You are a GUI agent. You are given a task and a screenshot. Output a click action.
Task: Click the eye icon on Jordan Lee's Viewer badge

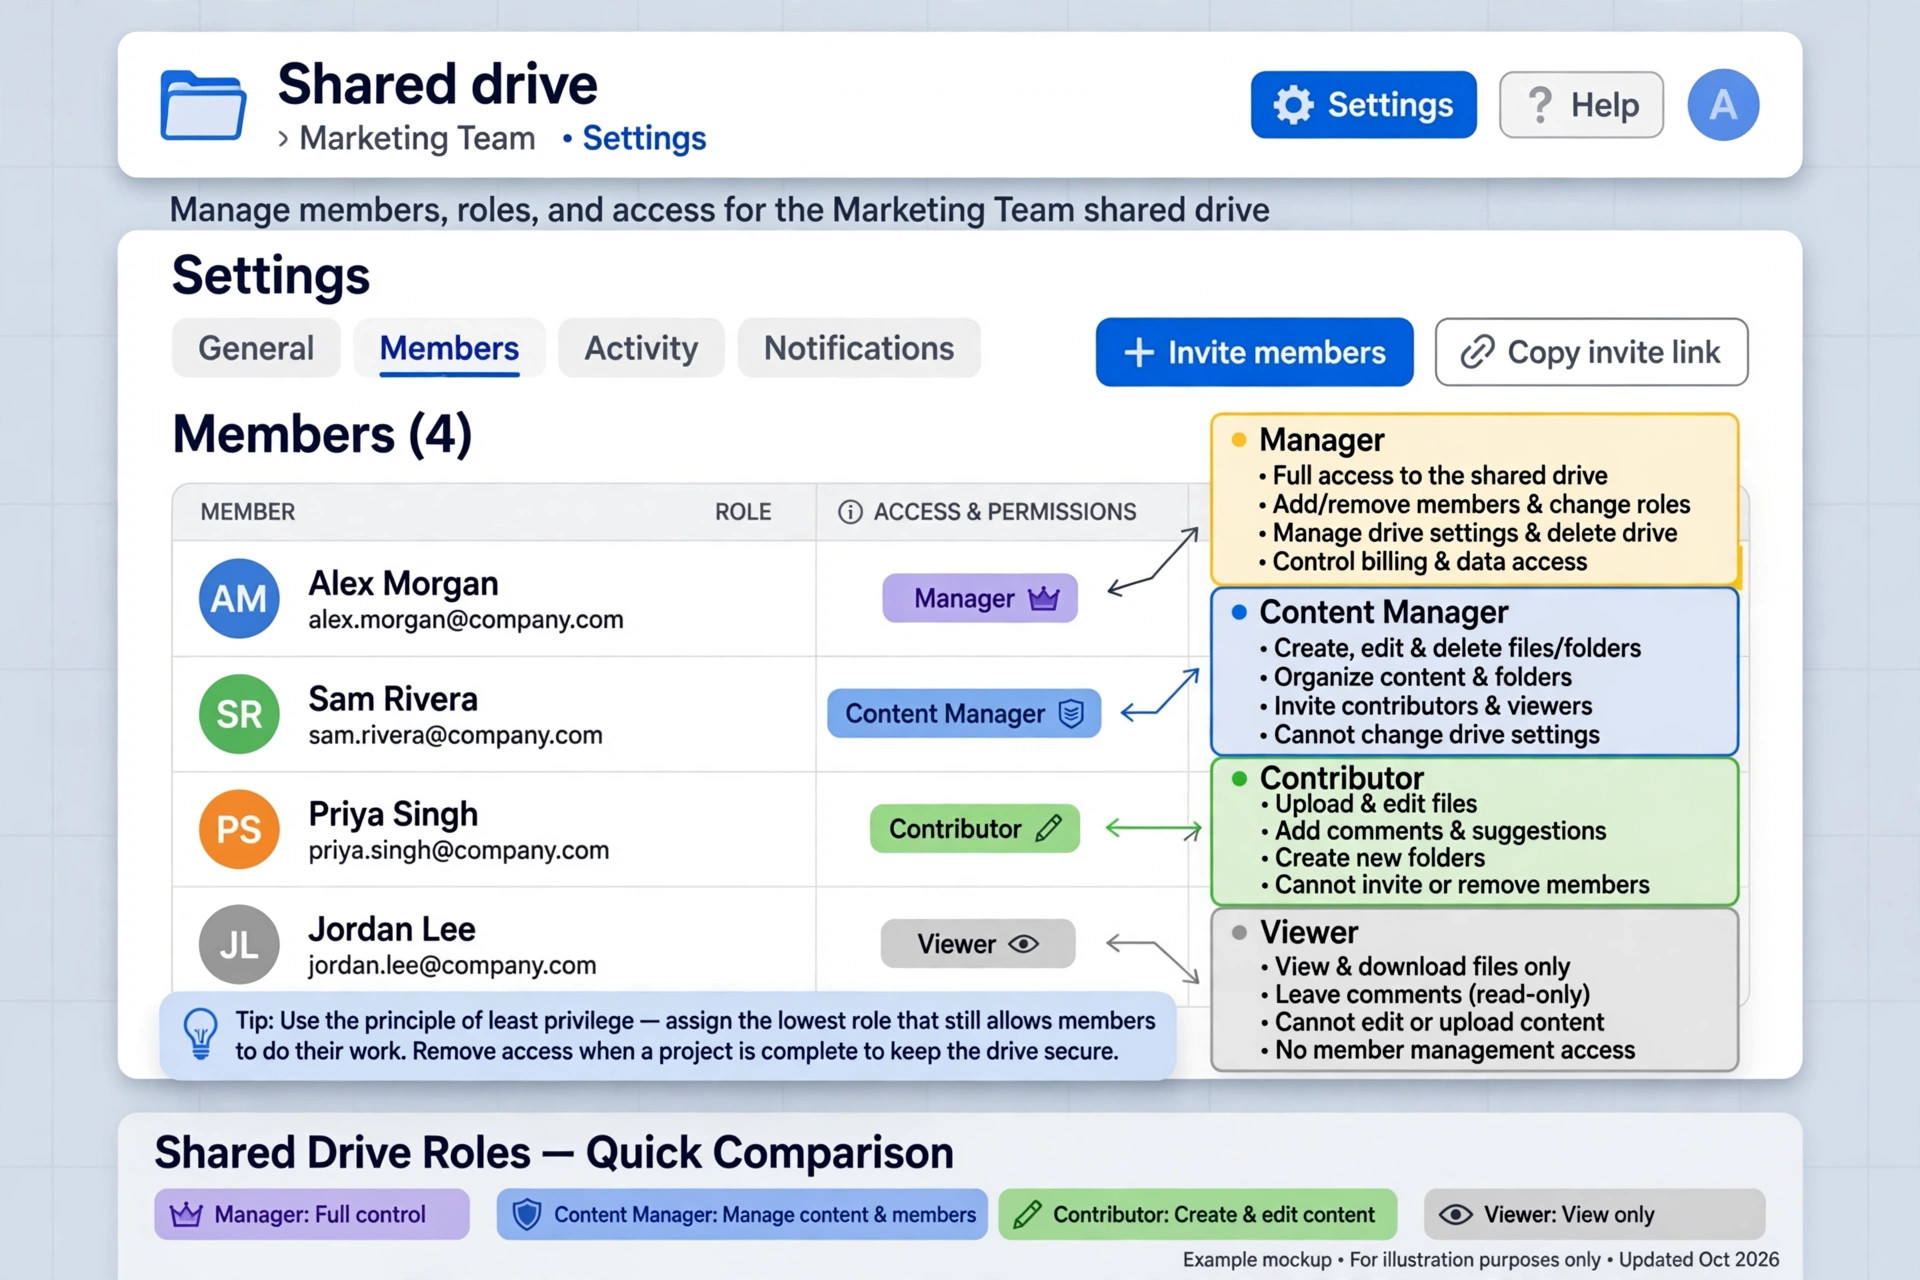tap(1024, 944)
